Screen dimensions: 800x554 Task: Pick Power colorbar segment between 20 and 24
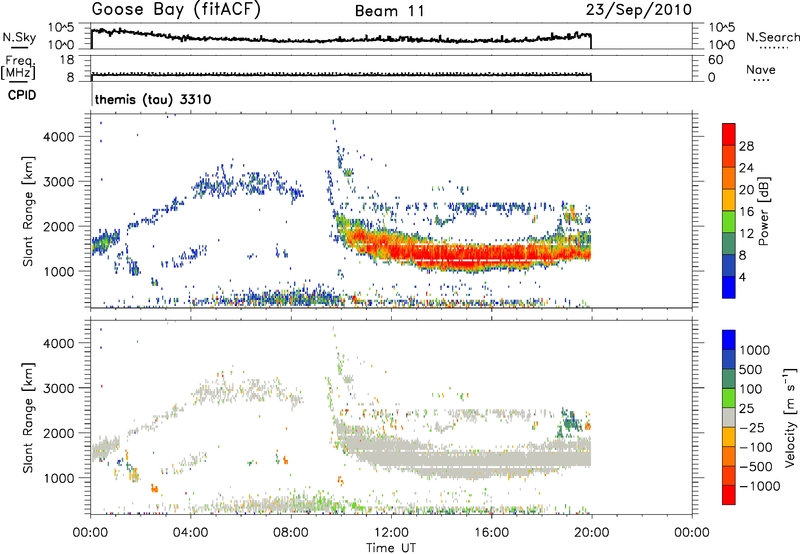click(729, 178)
